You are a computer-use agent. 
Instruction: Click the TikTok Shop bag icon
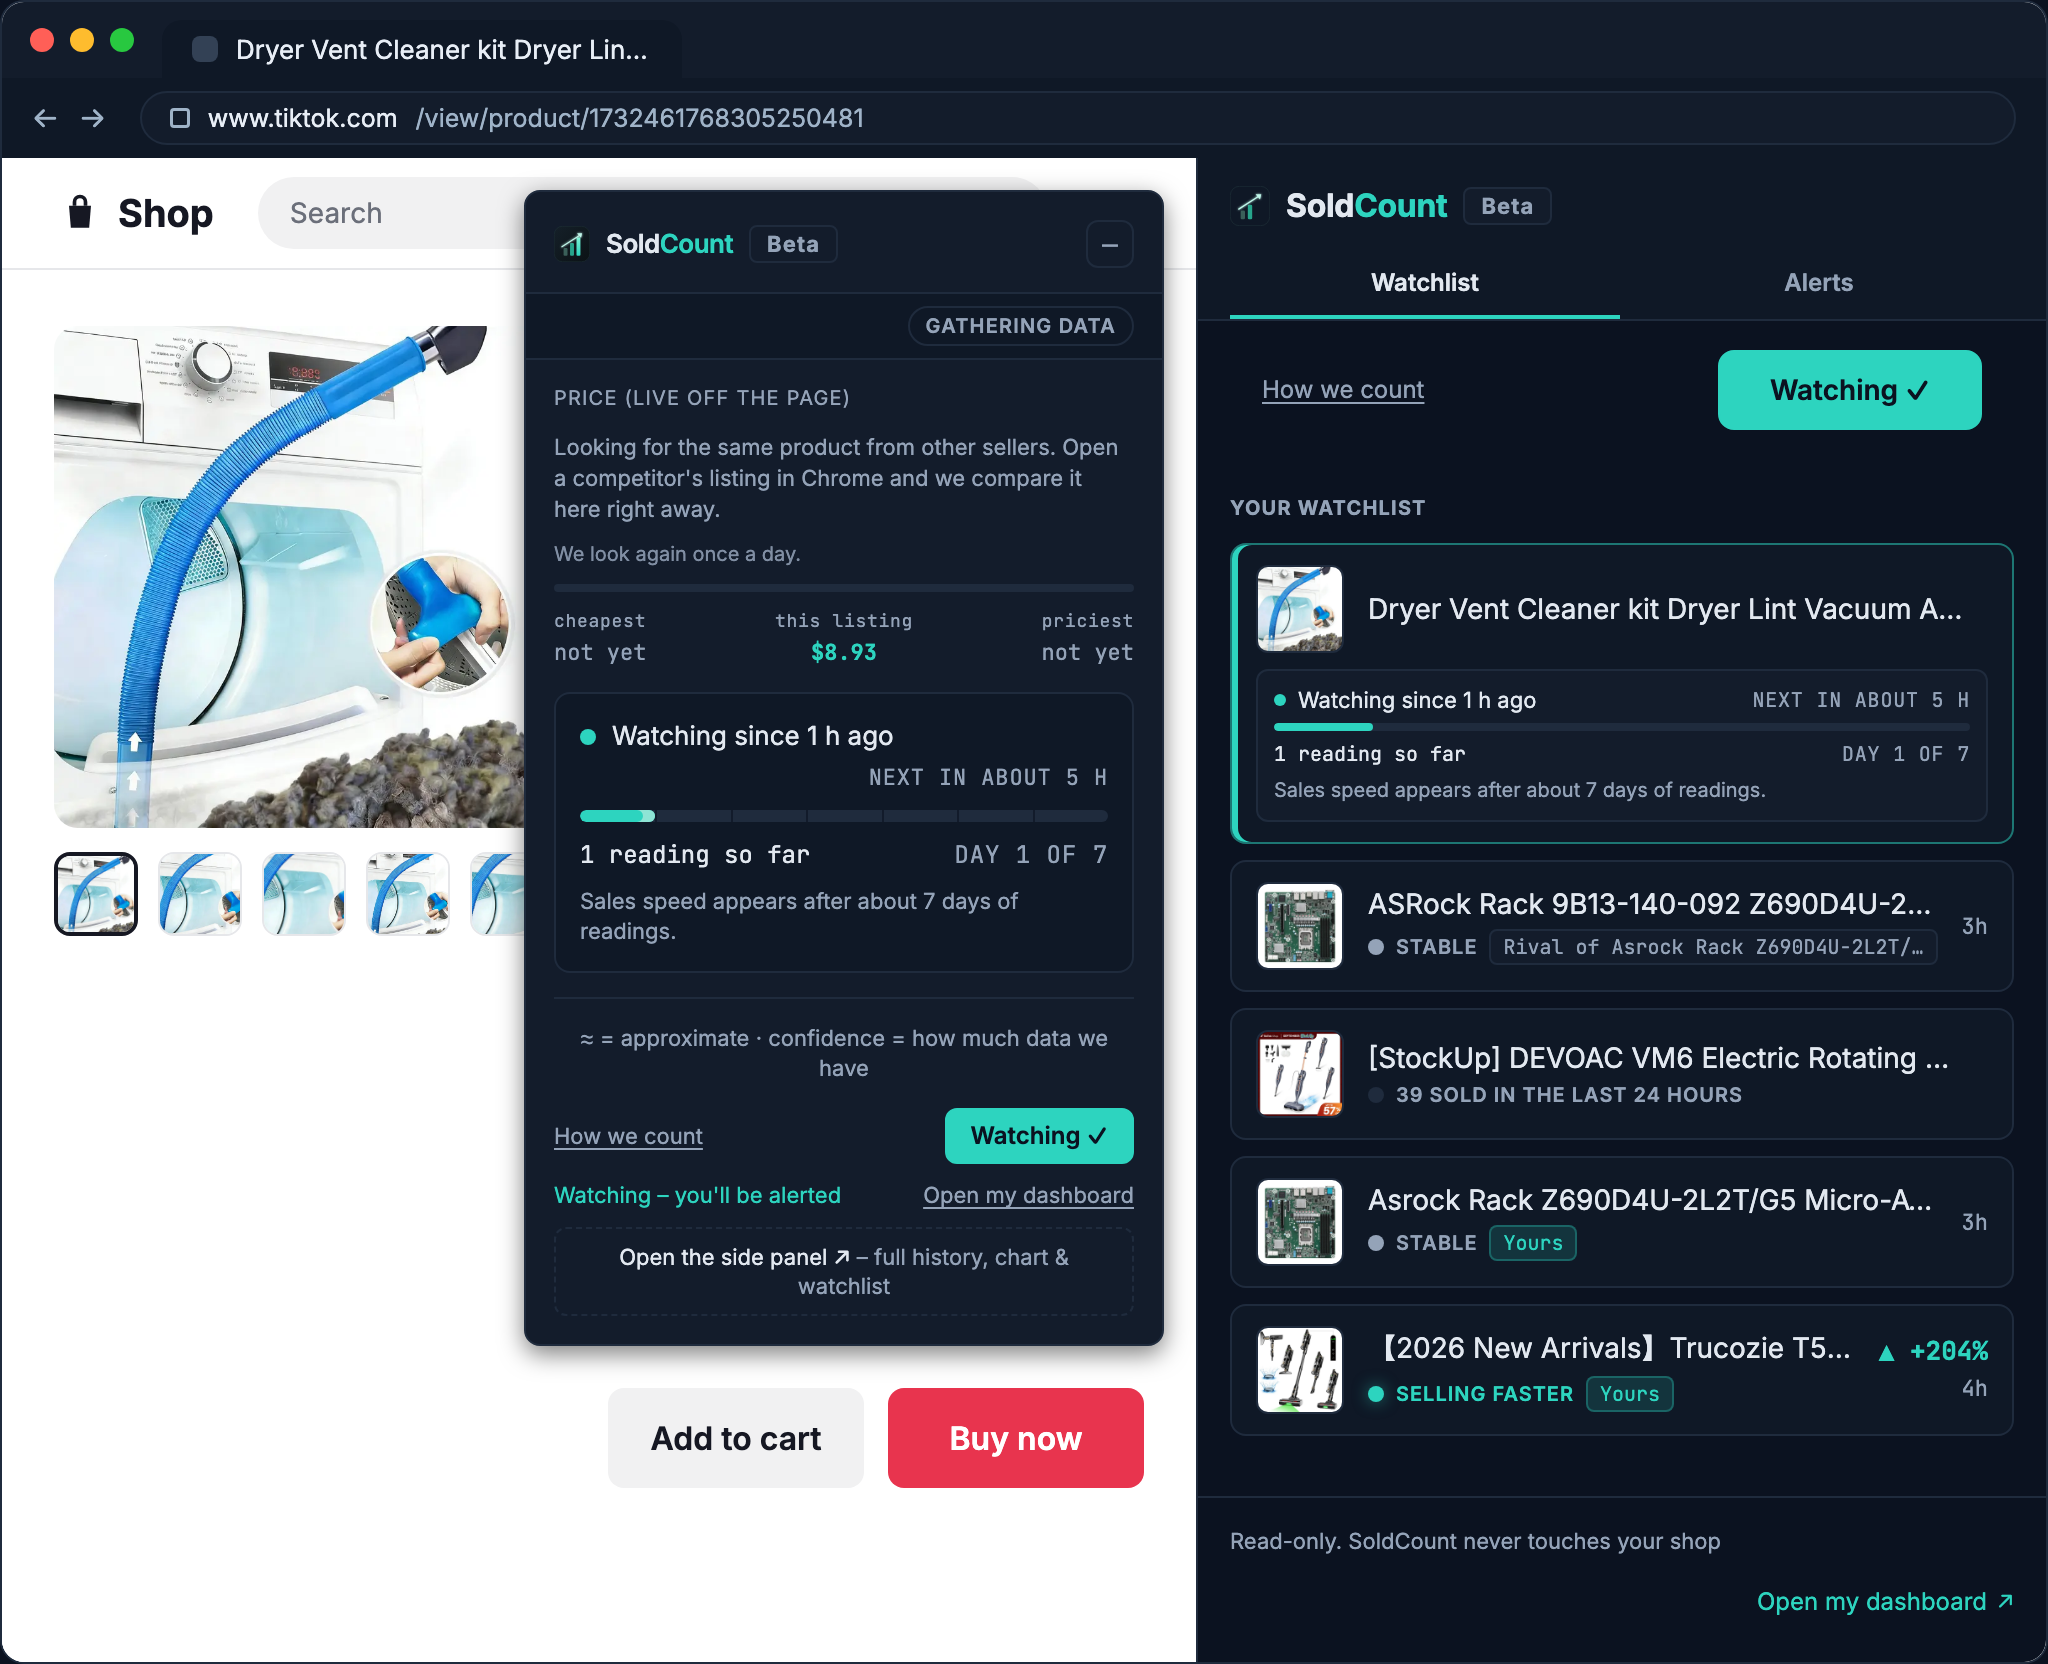pos(80,212)
